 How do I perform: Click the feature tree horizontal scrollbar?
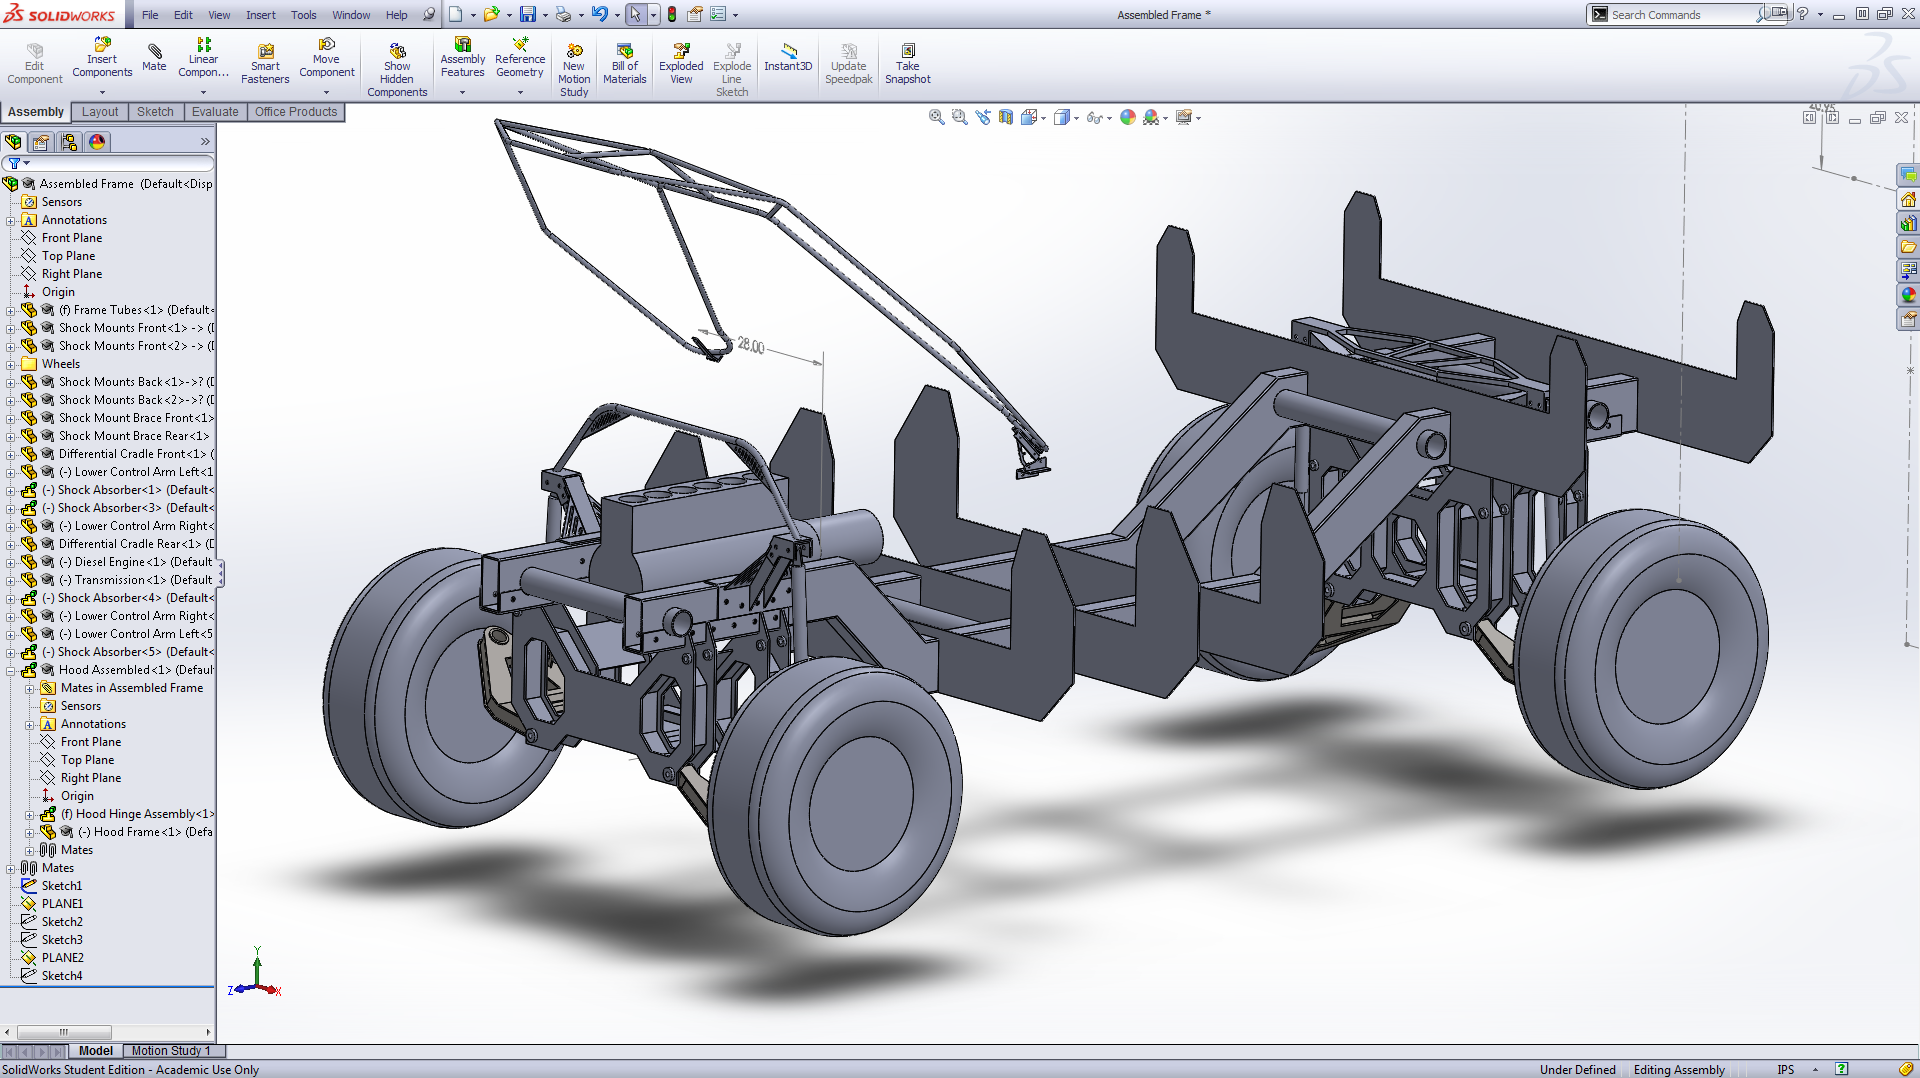point(63,1032)
